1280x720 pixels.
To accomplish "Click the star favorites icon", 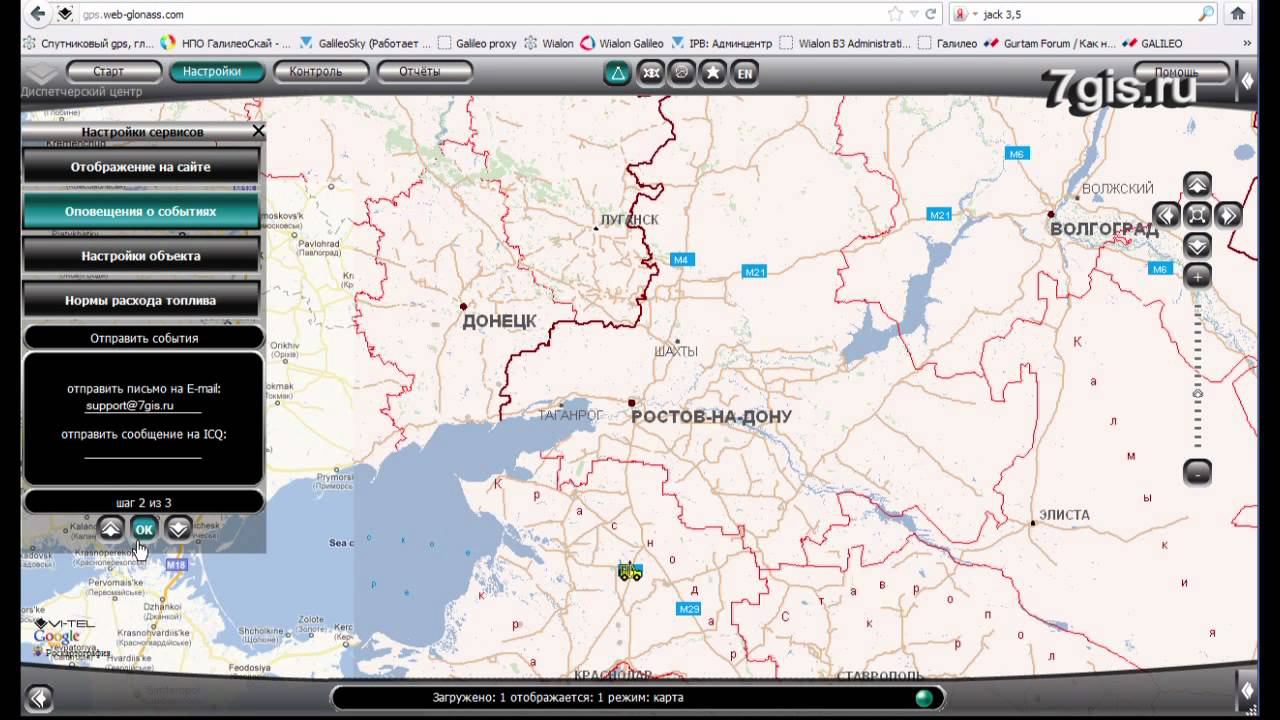I will coord(712,73).
